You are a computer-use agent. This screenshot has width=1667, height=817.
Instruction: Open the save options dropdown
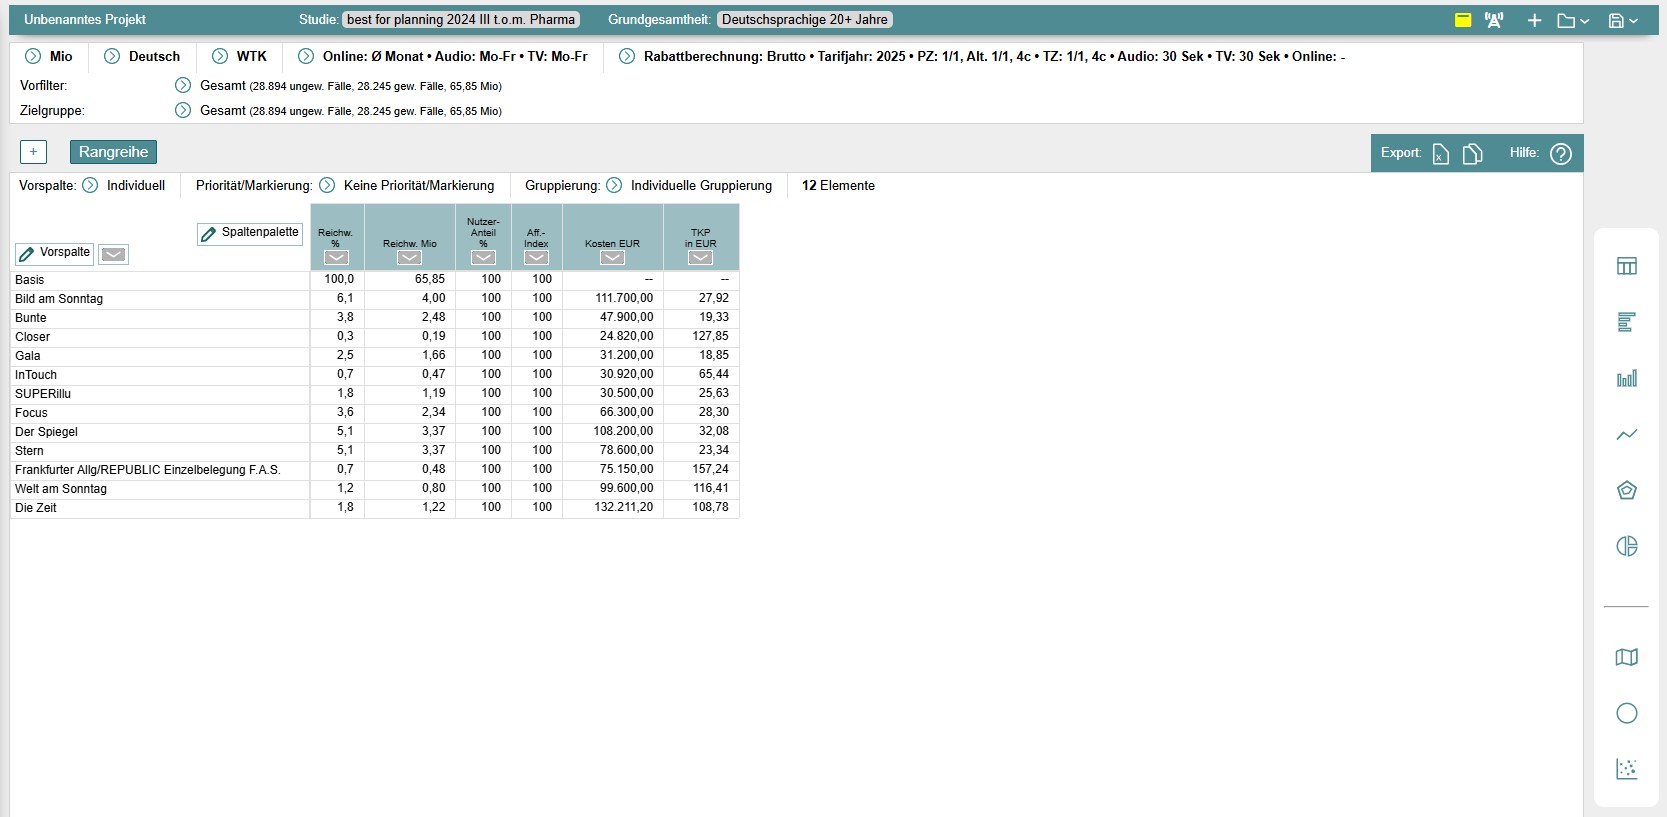(x=1623, y=20)
